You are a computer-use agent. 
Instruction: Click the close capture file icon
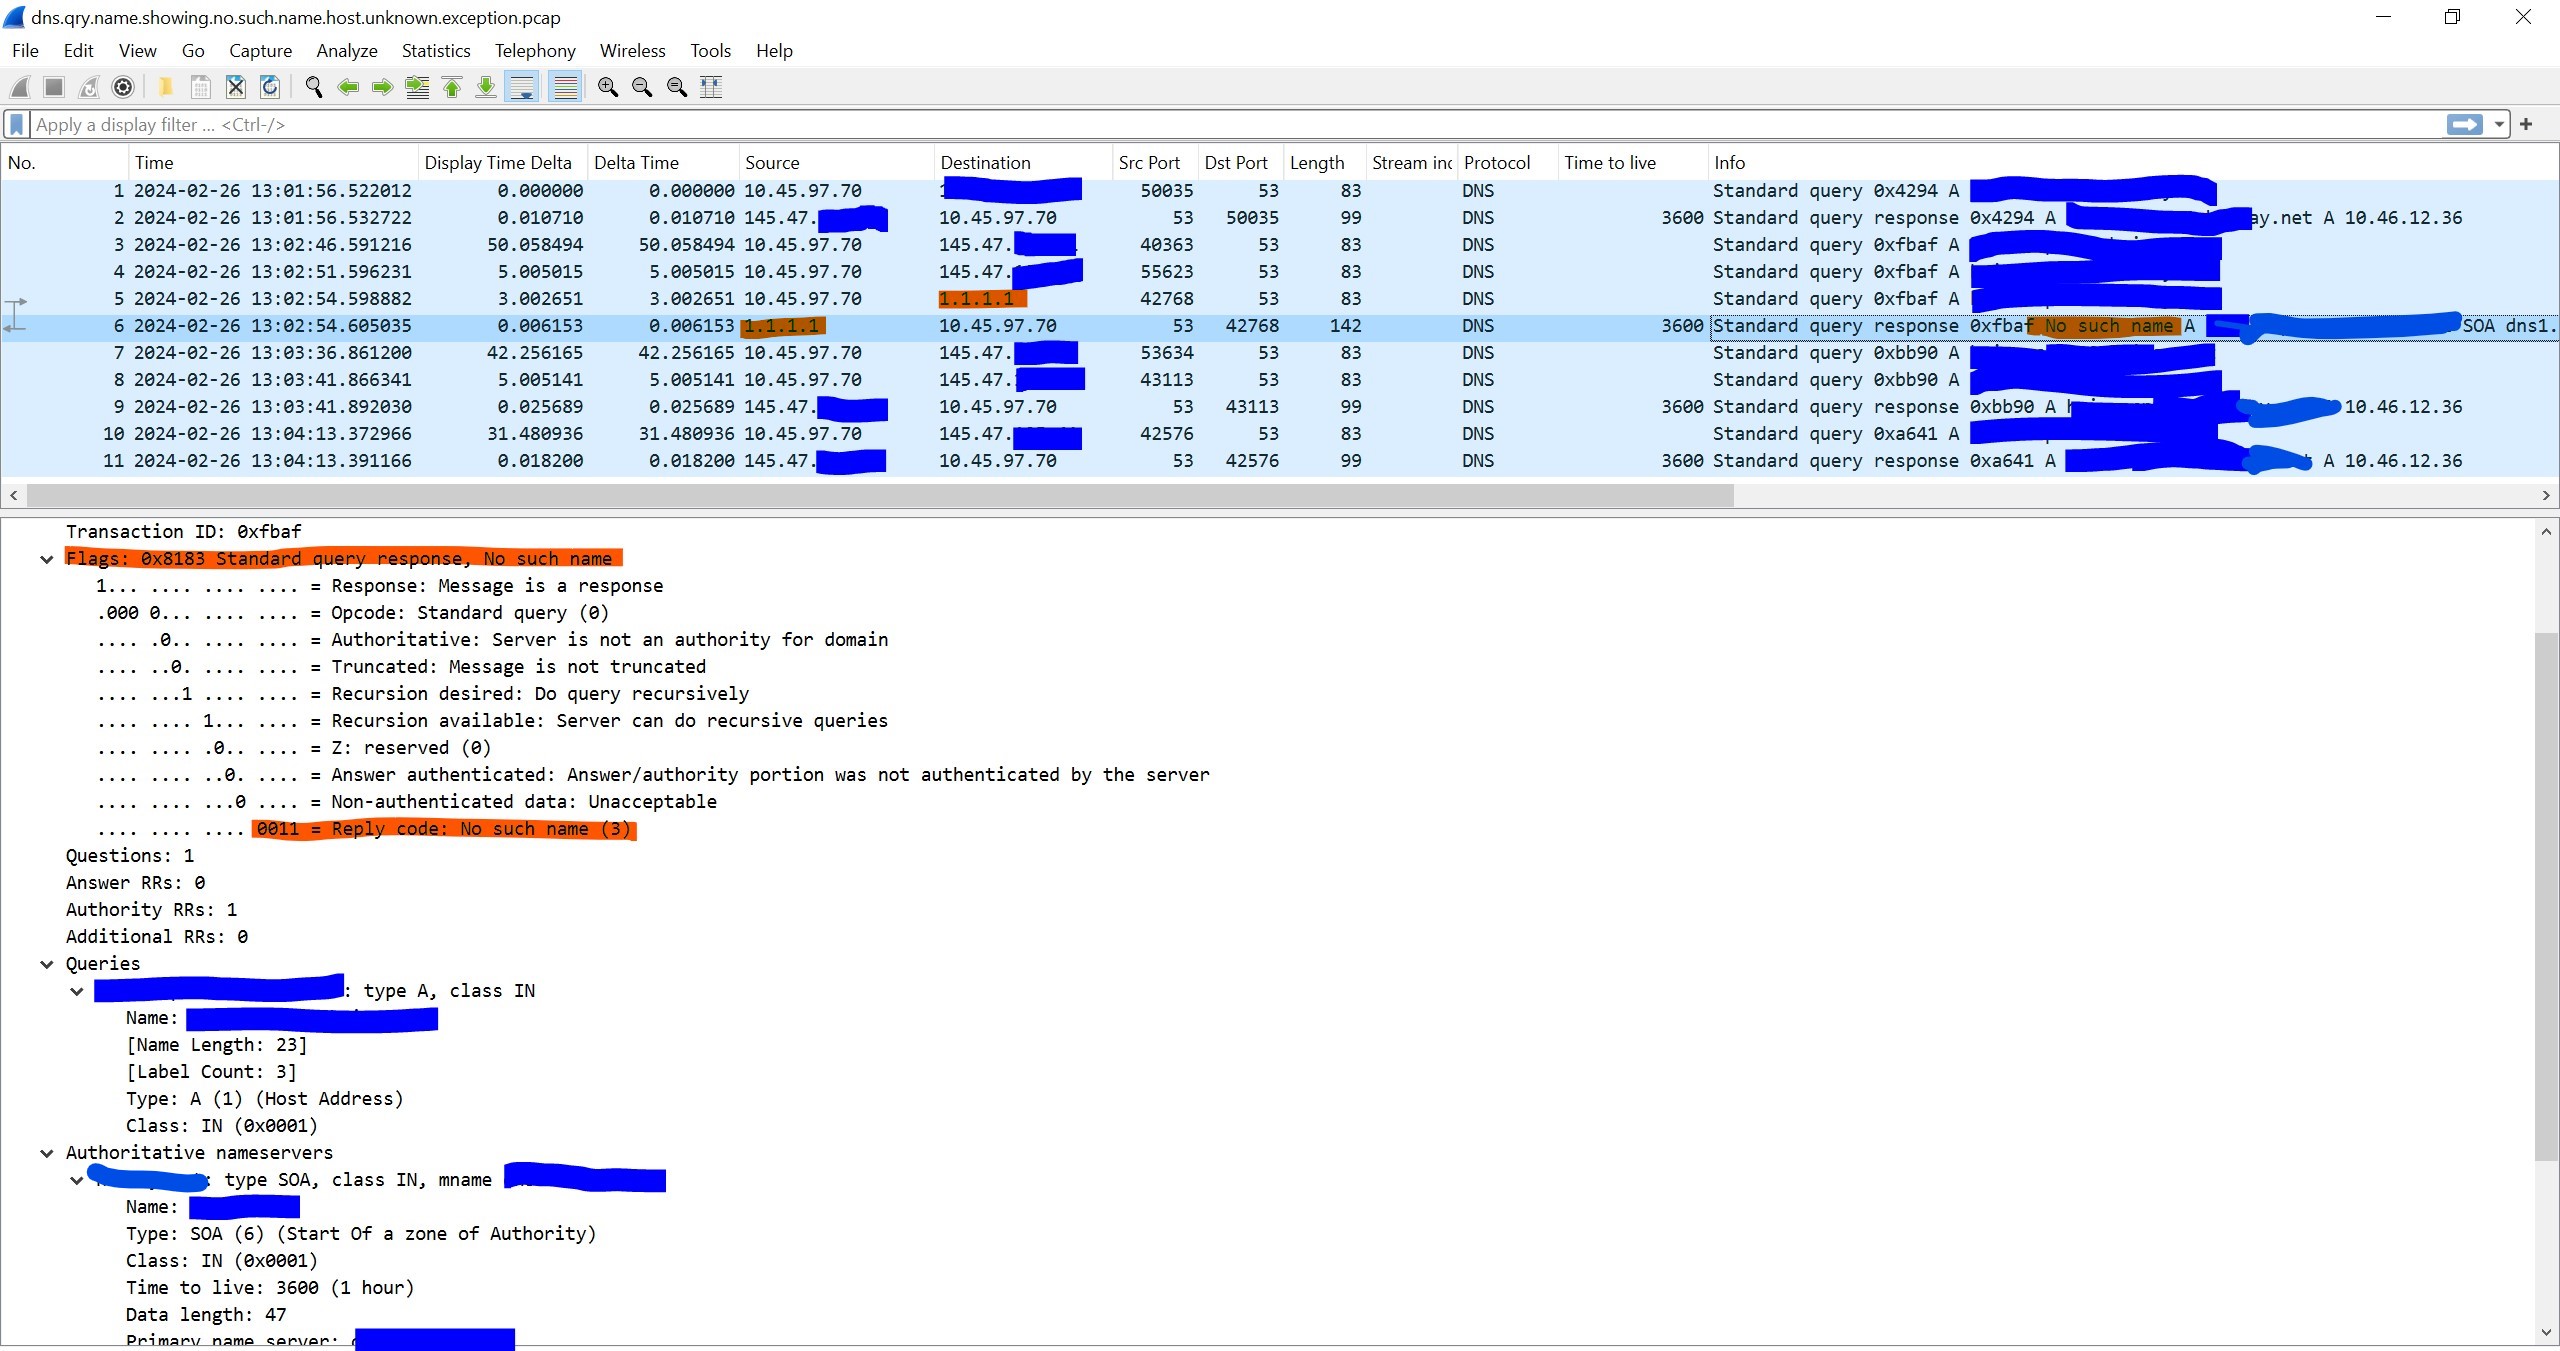pyautogui.click(x=235, y=87)
